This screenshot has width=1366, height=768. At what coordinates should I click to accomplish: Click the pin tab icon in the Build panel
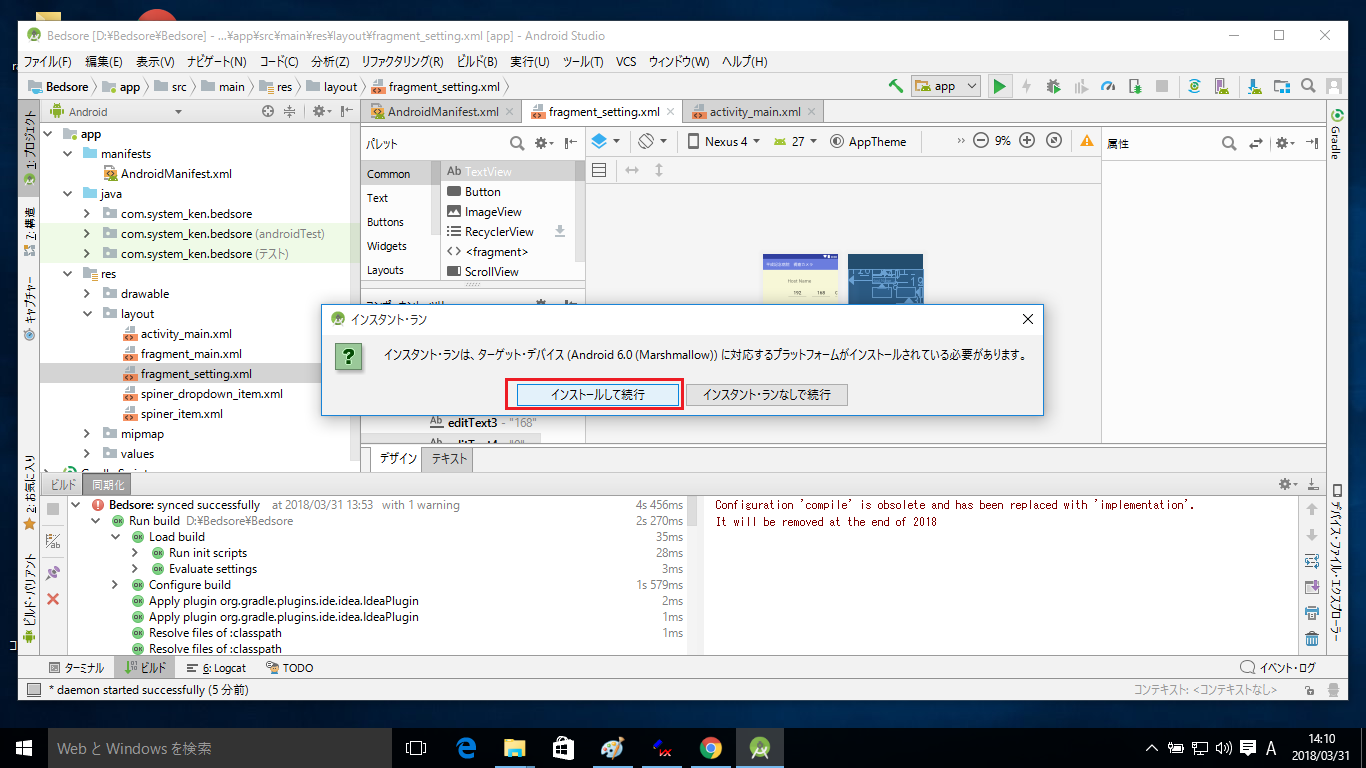[53, 573]
